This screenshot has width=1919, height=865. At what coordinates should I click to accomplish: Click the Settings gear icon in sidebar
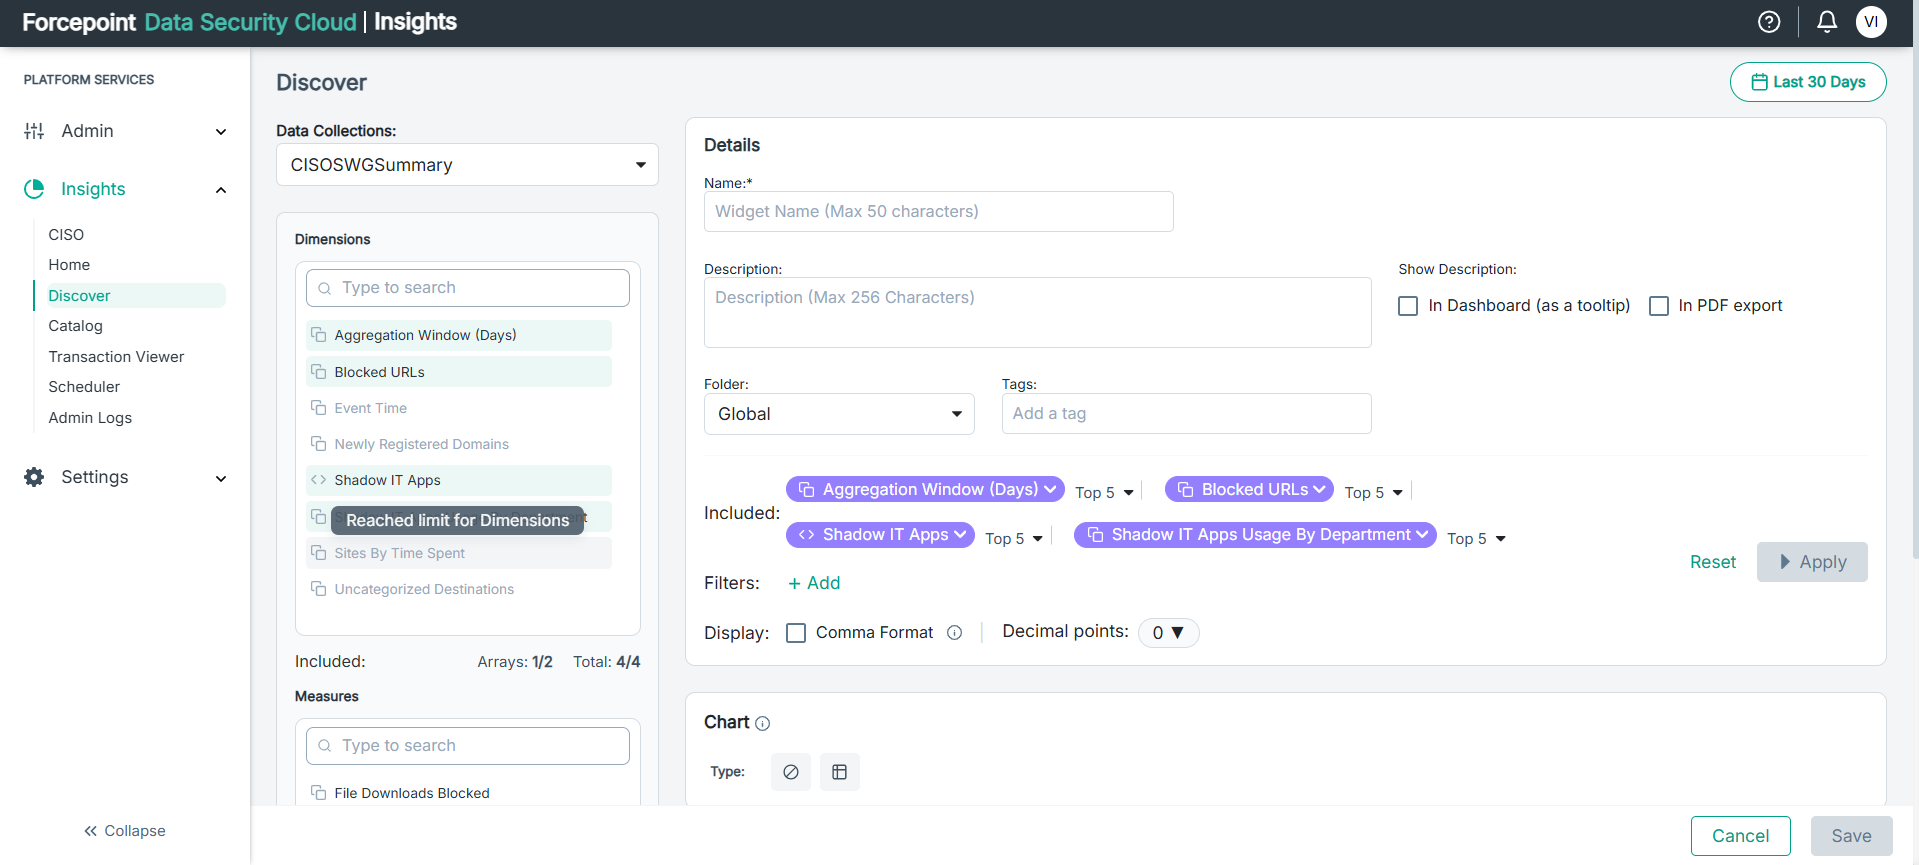click(x=34, y=477)
